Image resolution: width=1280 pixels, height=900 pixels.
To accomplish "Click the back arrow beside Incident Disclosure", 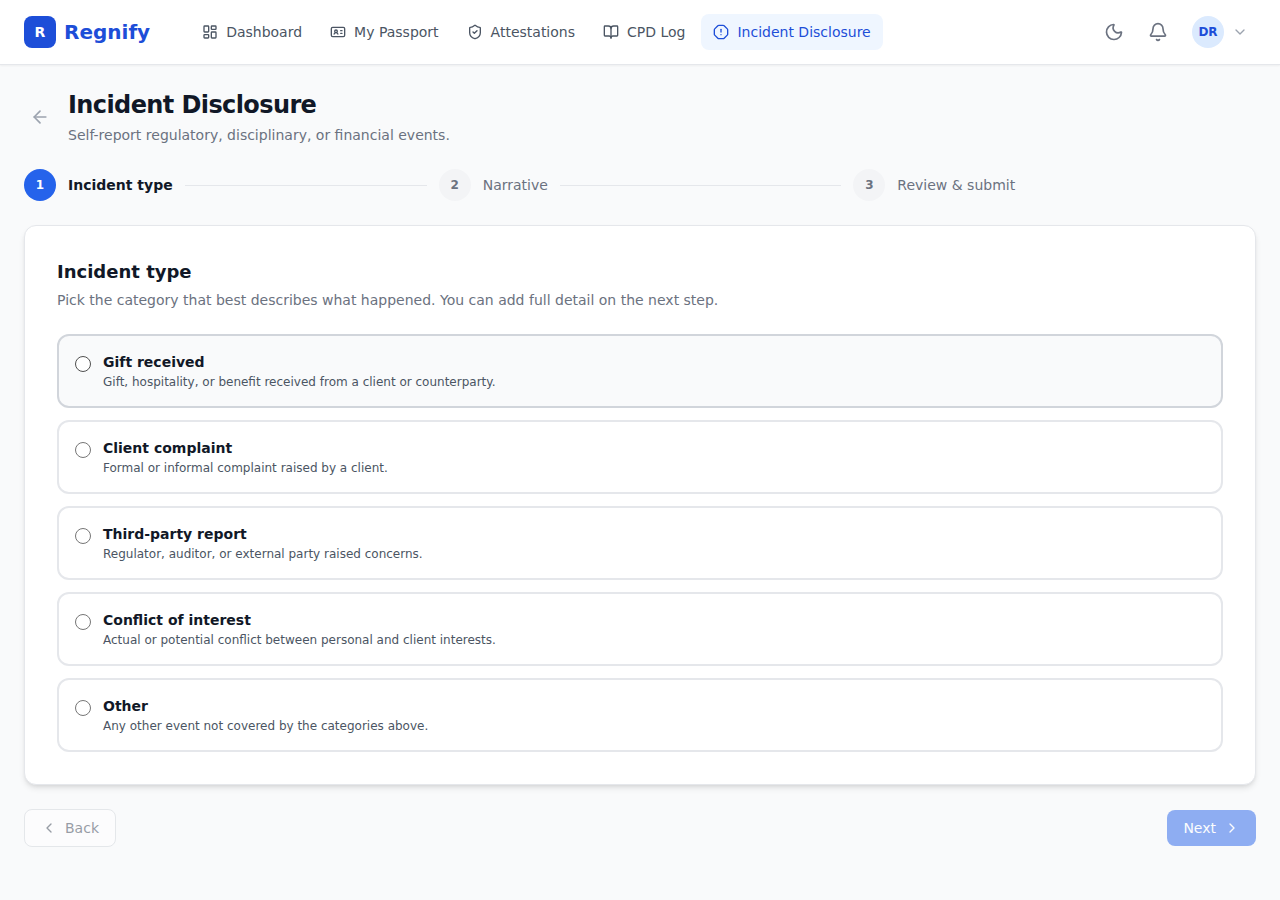I will coord(40,117).
